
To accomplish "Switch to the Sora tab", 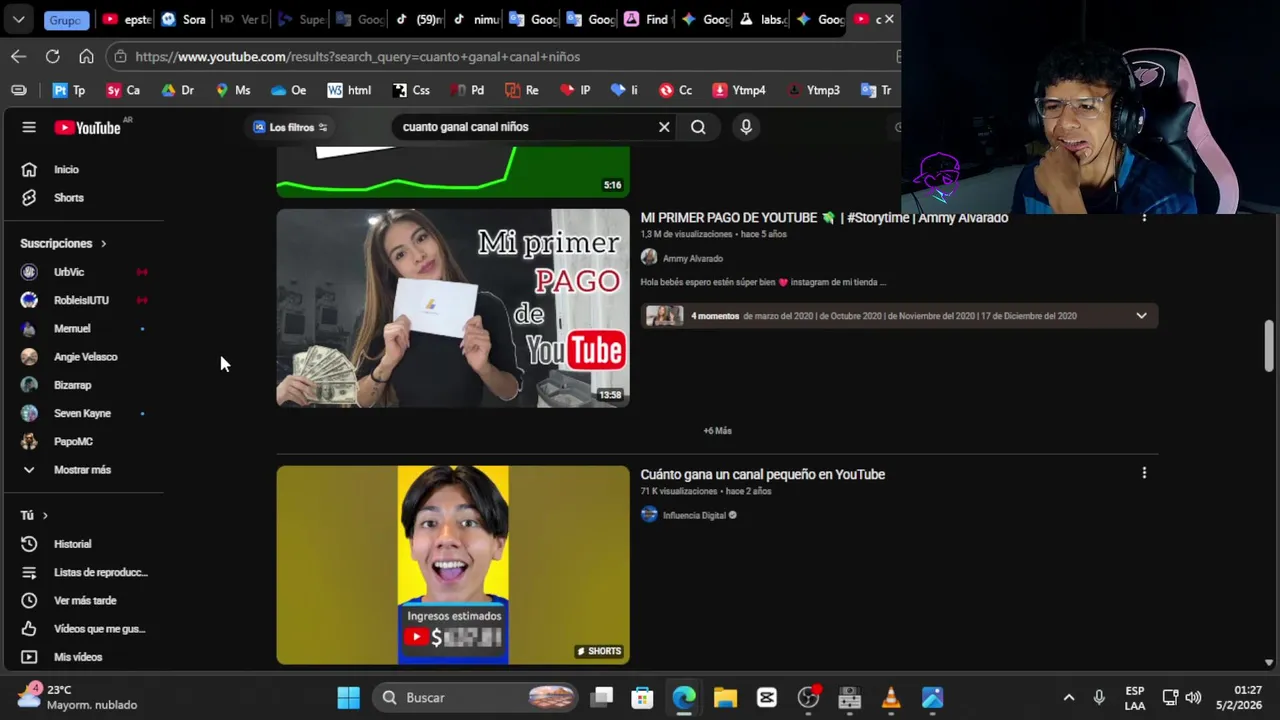I will point(184,19).
